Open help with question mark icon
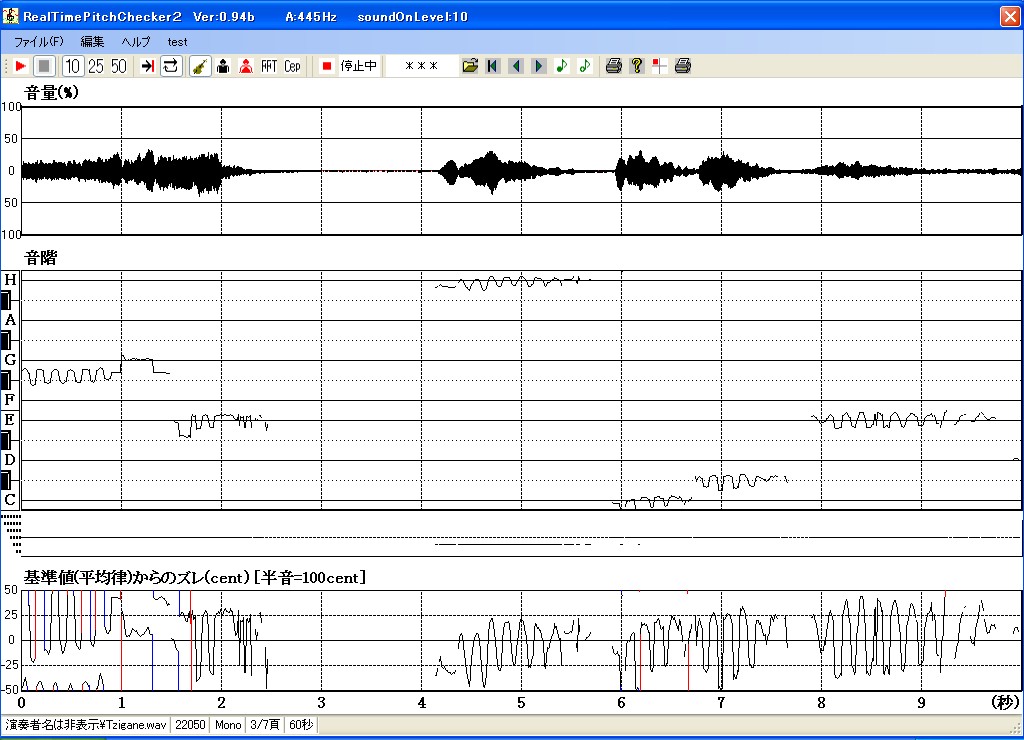The height and width of the screenshot is (740, 1024). click(x=637, y=66)
